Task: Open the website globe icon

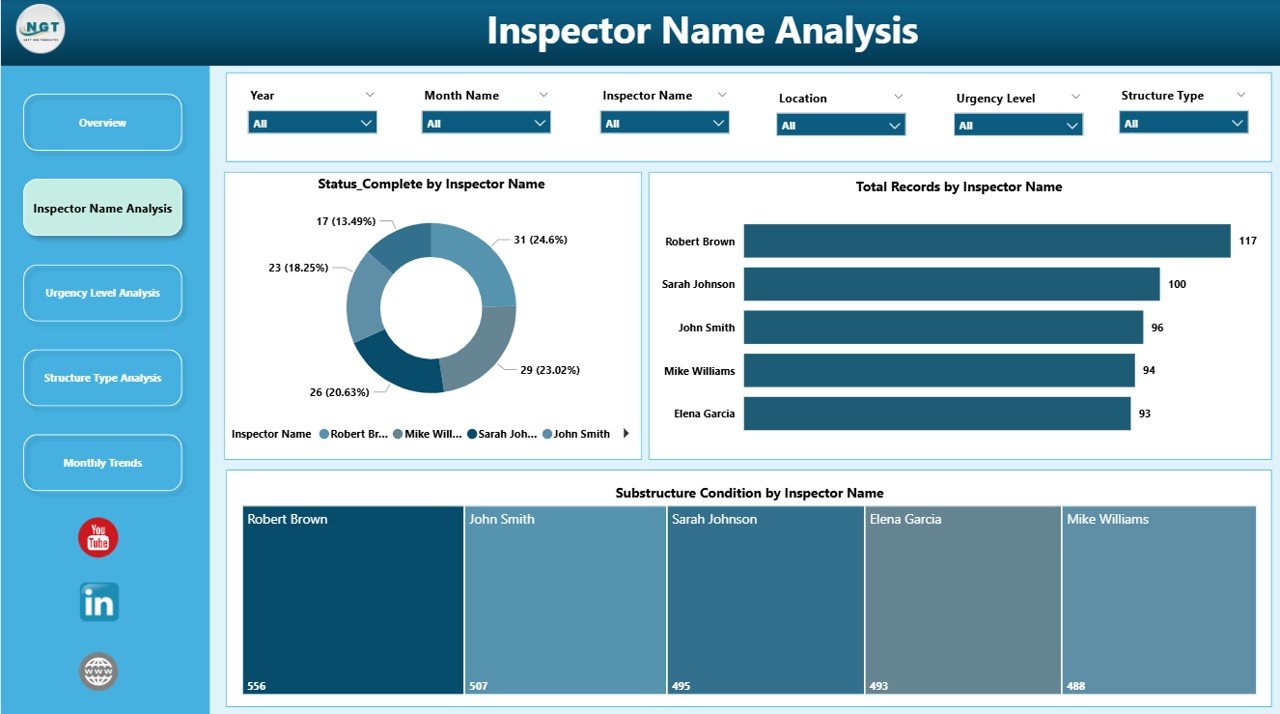Action: click(97, 671)
